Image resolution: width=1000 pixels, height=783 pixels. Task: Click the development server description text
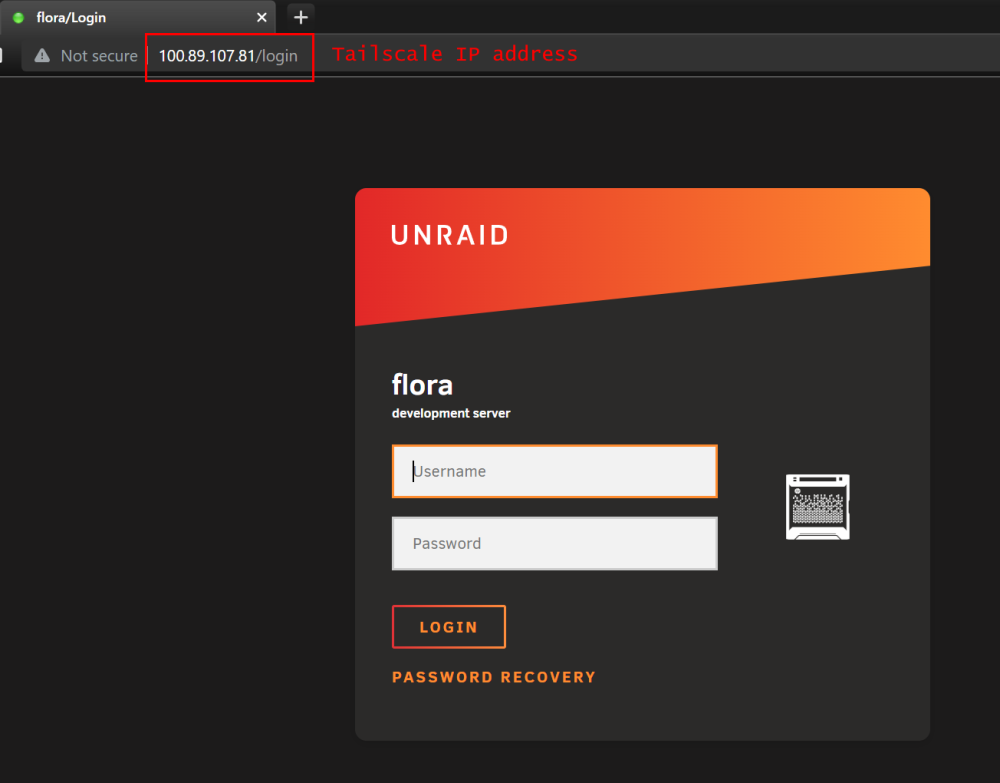coord(451,413)
